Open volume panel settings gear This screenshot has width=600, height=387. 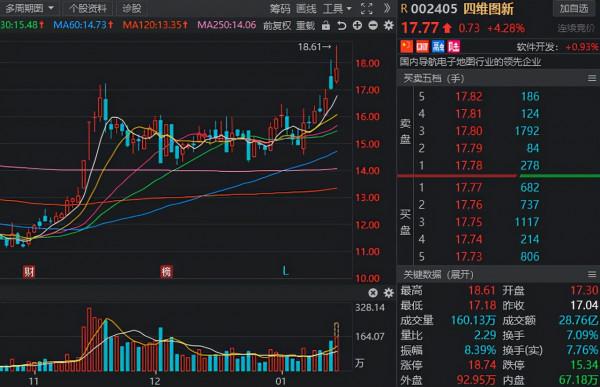pyautogui.click(x=388, y=293)
